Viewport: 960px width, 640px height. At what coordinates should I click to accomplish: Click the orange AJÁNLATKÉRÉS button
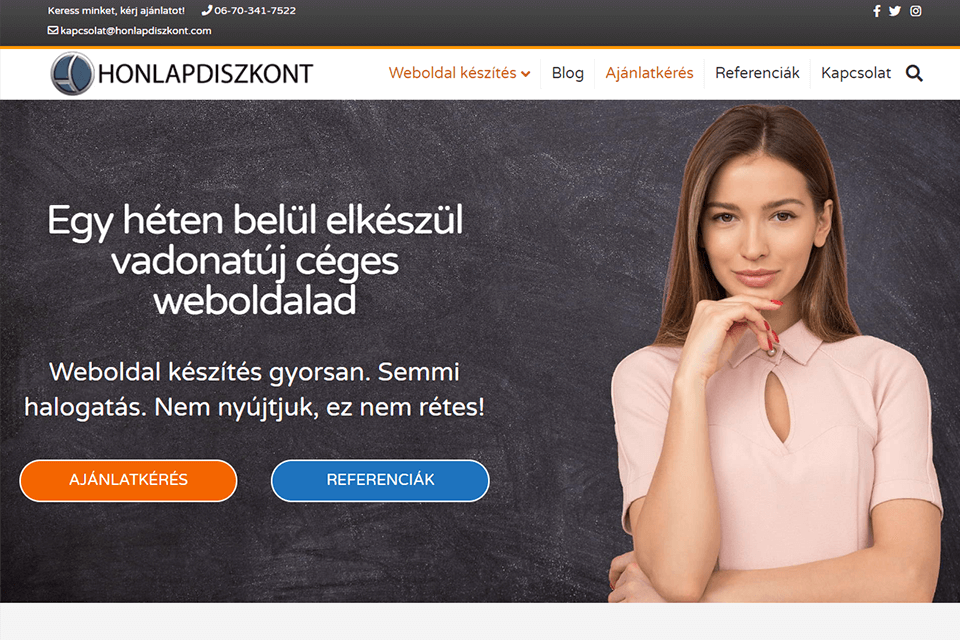point(128,480)
